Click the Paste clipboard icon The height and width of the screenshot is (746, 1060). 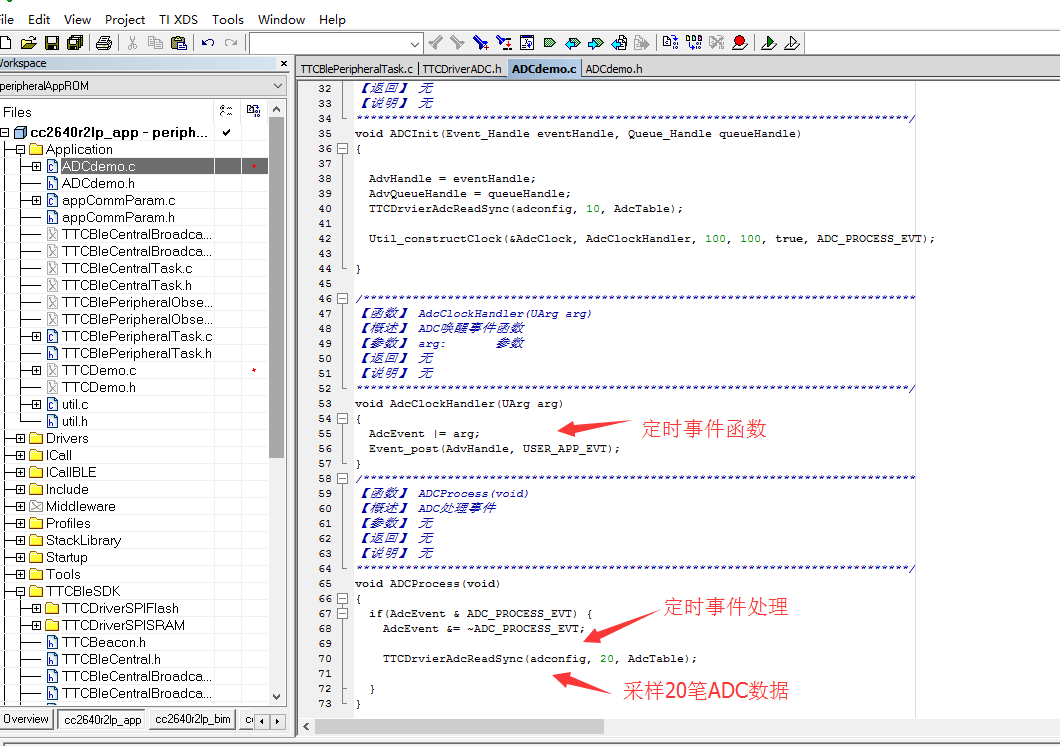coord(178,43)
